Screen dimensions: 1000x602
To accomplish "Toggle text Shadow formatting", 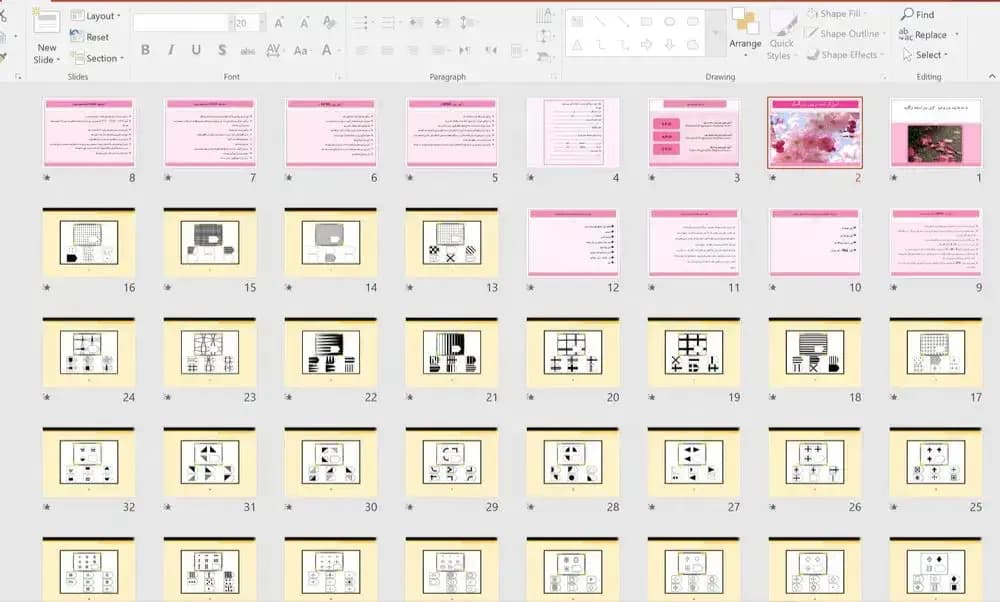I will tap(222, 50).
